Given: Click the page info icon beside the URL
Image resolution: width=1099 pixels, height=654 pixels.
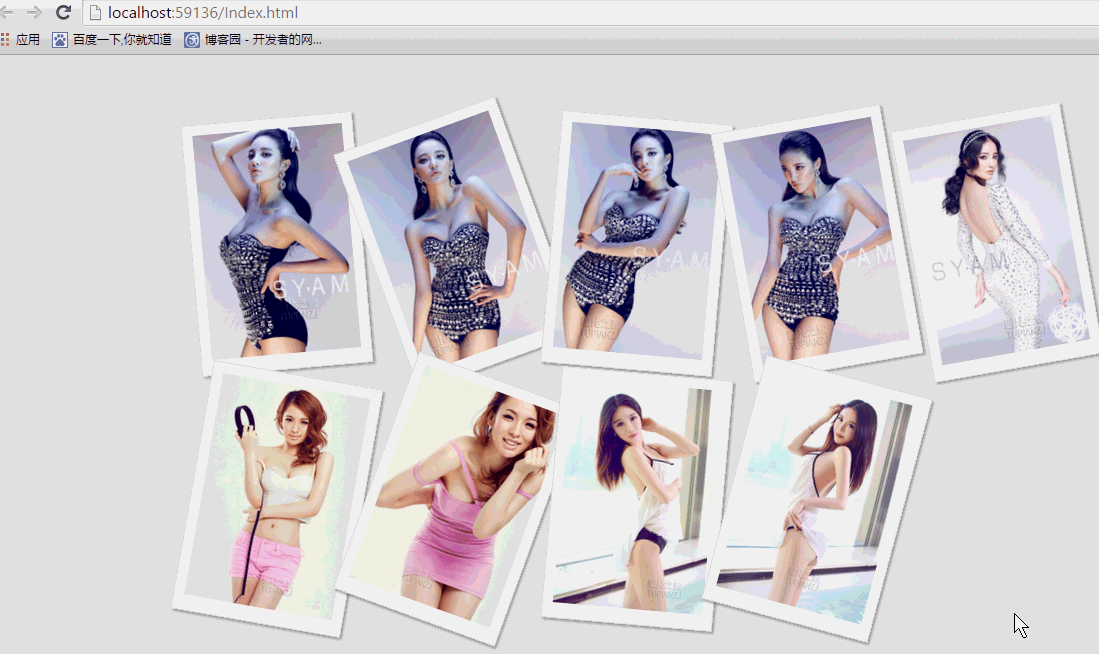Looking at the screenshot, I should tap(96, 13).
